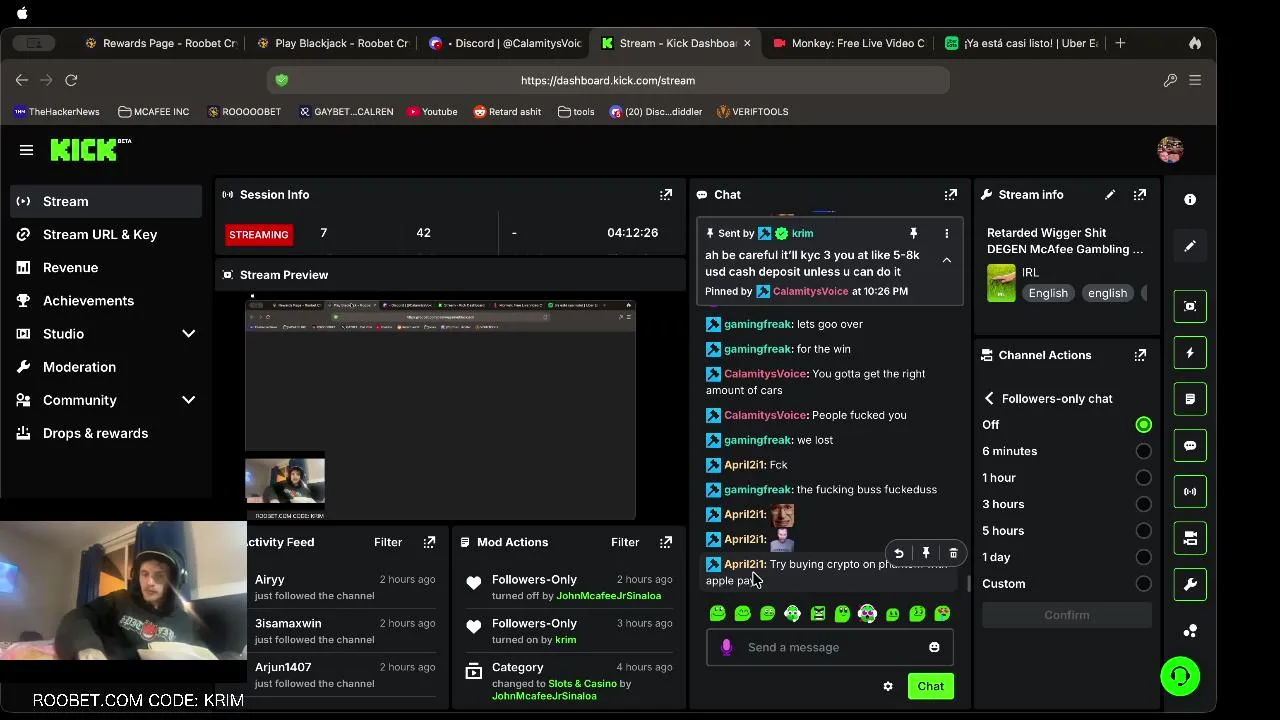Viewport: 1280px width, 720px height.
Task: Click the broadcast signal sidebar icon
Action: tap(1190, 492)
